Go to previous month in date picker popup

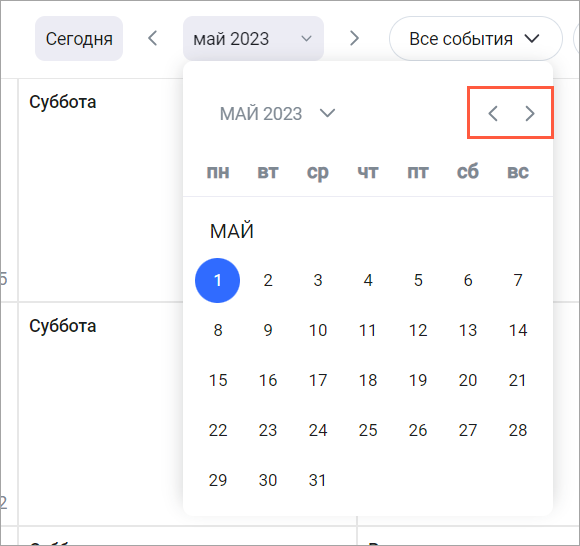(x=493, y=114)
